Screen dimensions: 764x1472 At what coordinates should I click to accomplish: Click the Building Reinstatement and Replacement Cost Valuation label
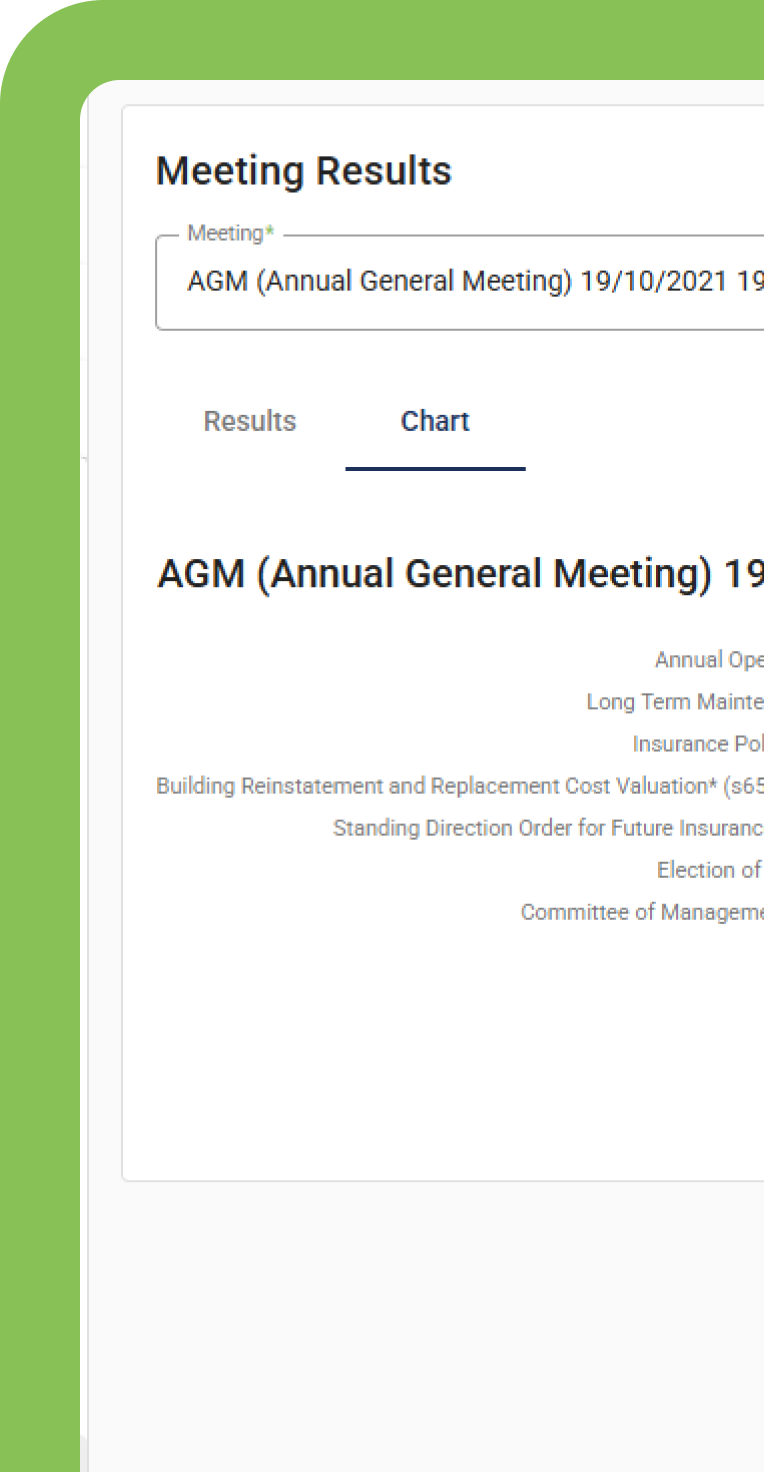459,786
